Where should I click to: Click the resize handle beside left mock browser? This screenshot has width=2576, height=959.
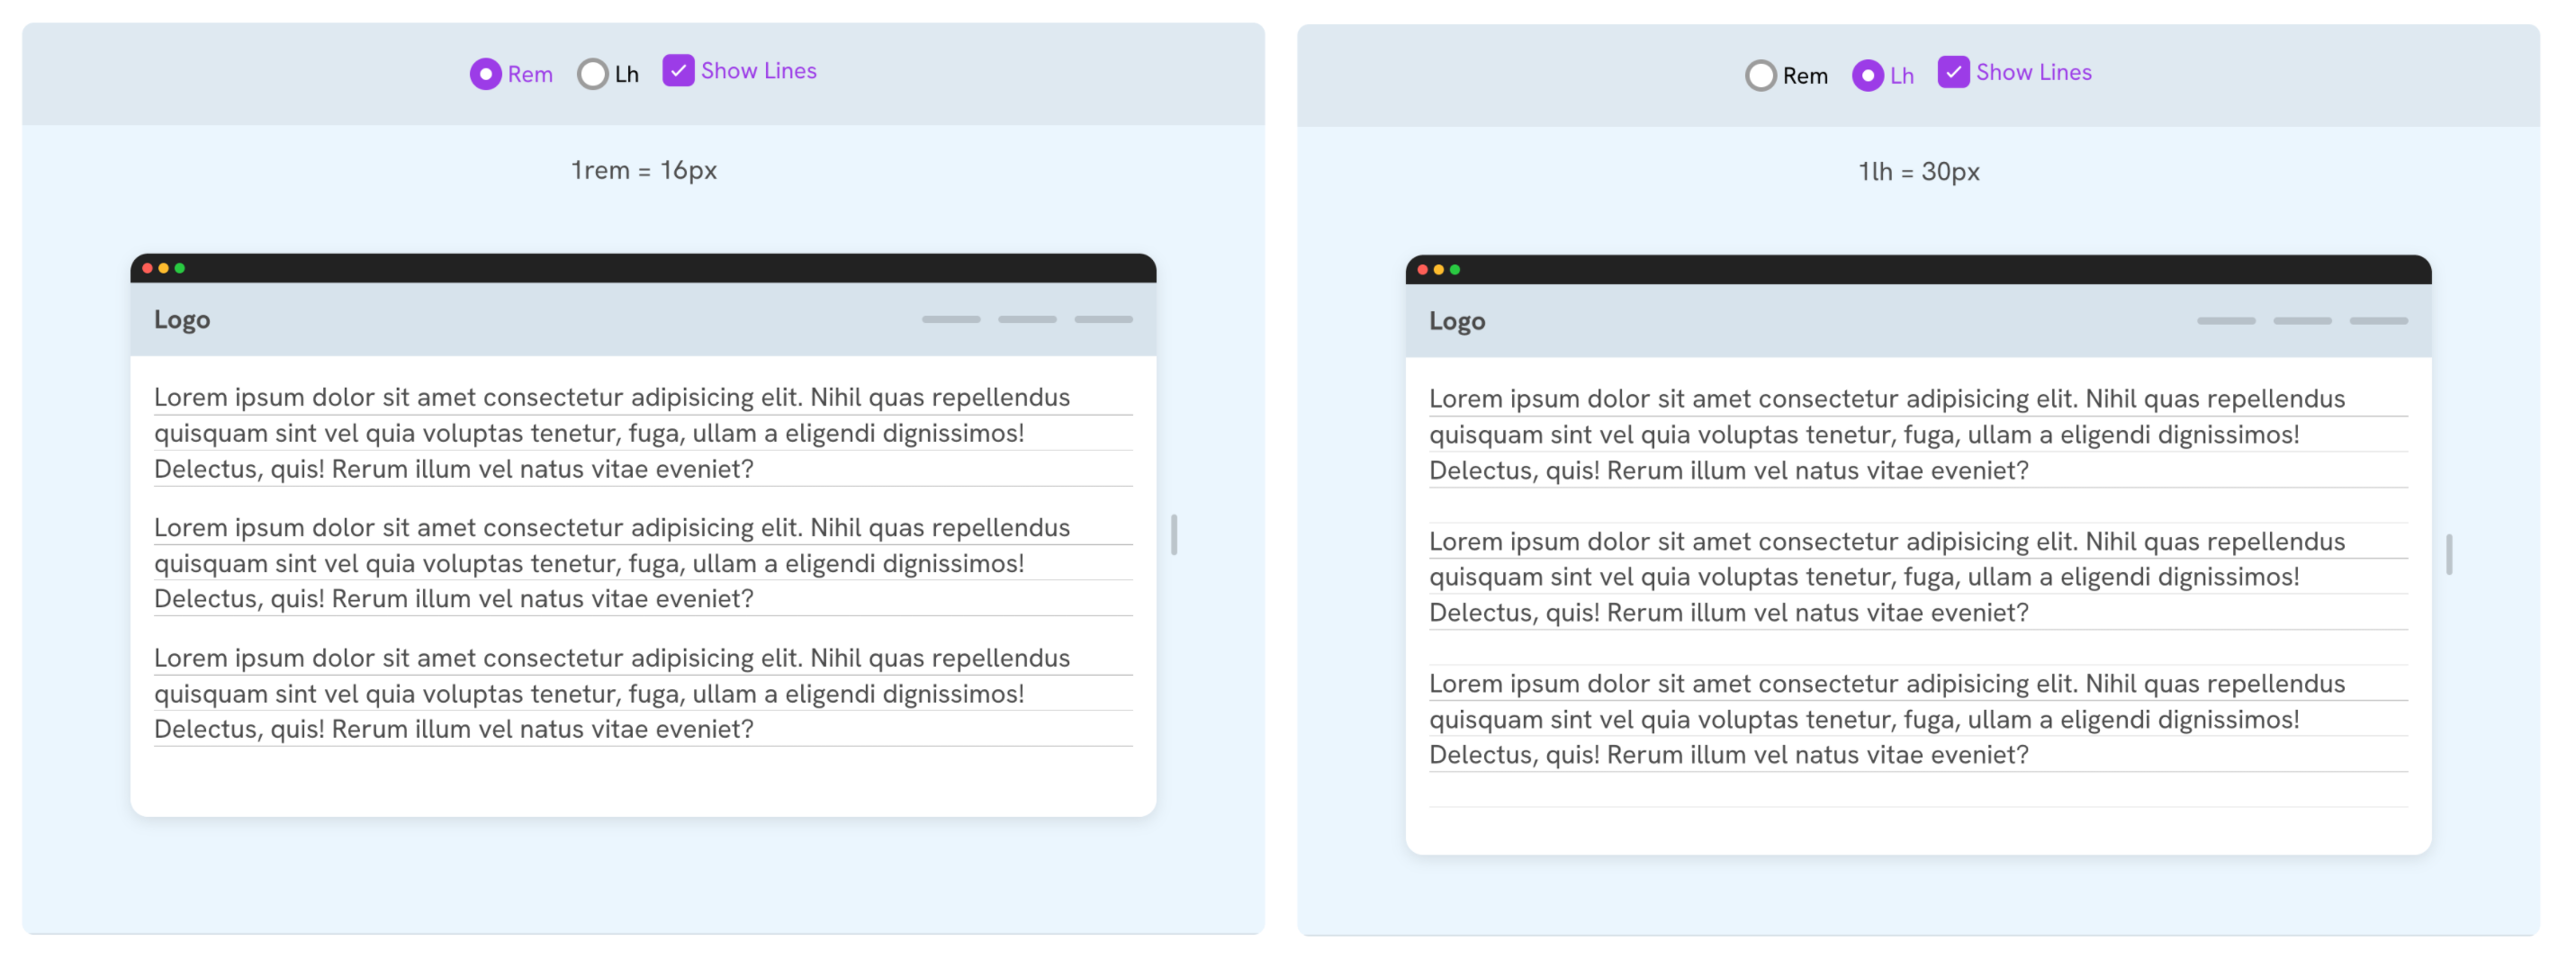[x=1174, y=535]
